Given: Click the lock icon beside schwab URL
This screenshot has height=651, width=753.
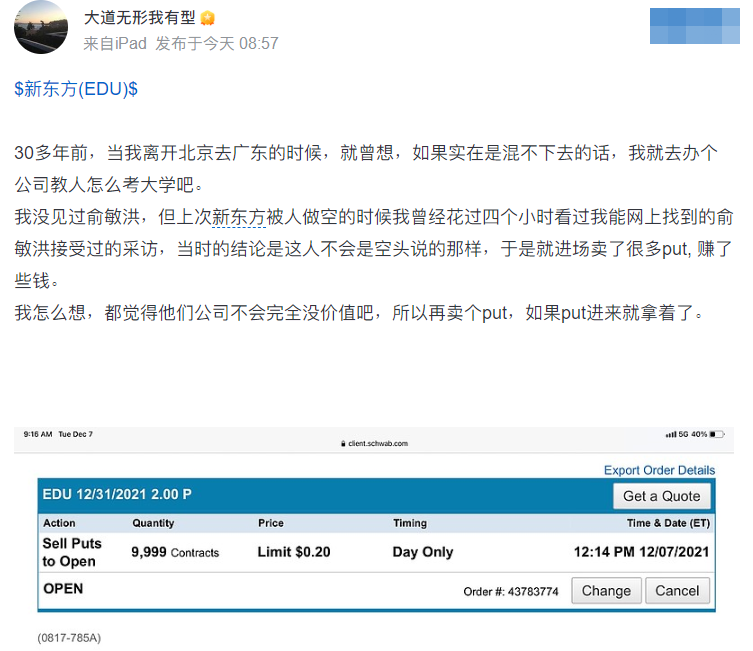Looking at the screenshot, I should 343,444.
